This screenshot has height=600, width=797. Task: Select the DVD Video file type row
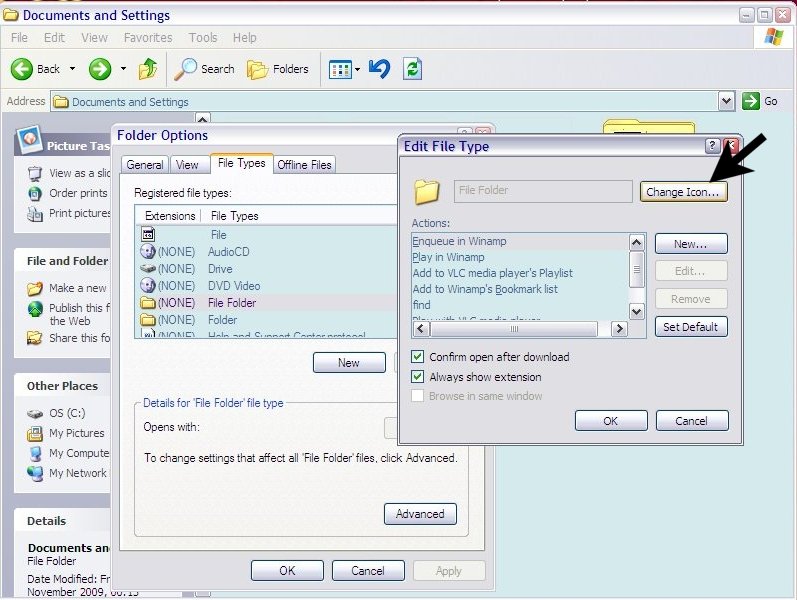click(x=267, y=286)
